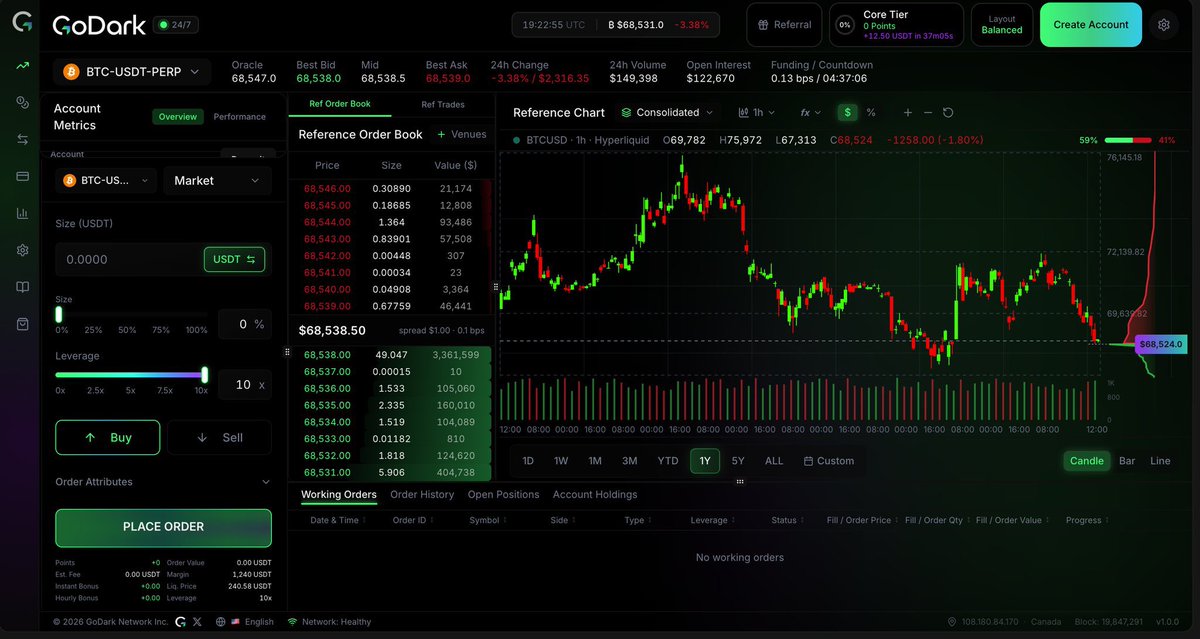Click the add Venues button
This screenshot has height=639, width=1200.
click(x=462, y=134)
